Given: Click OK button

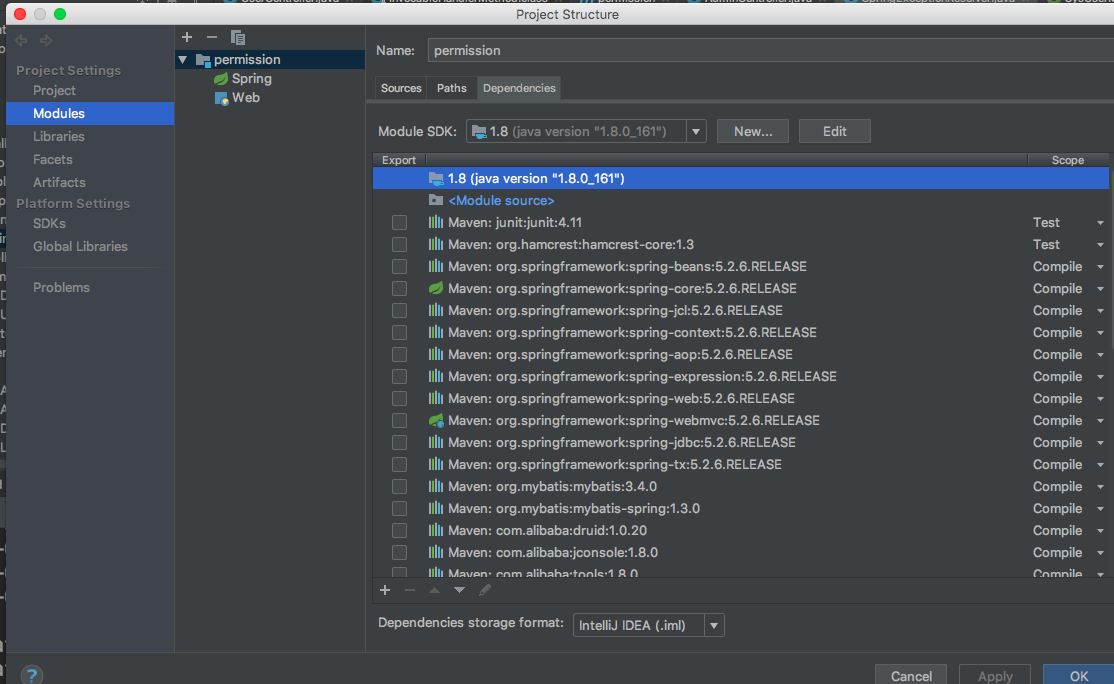Looking at the screenshot, I should pos(1078,675).
